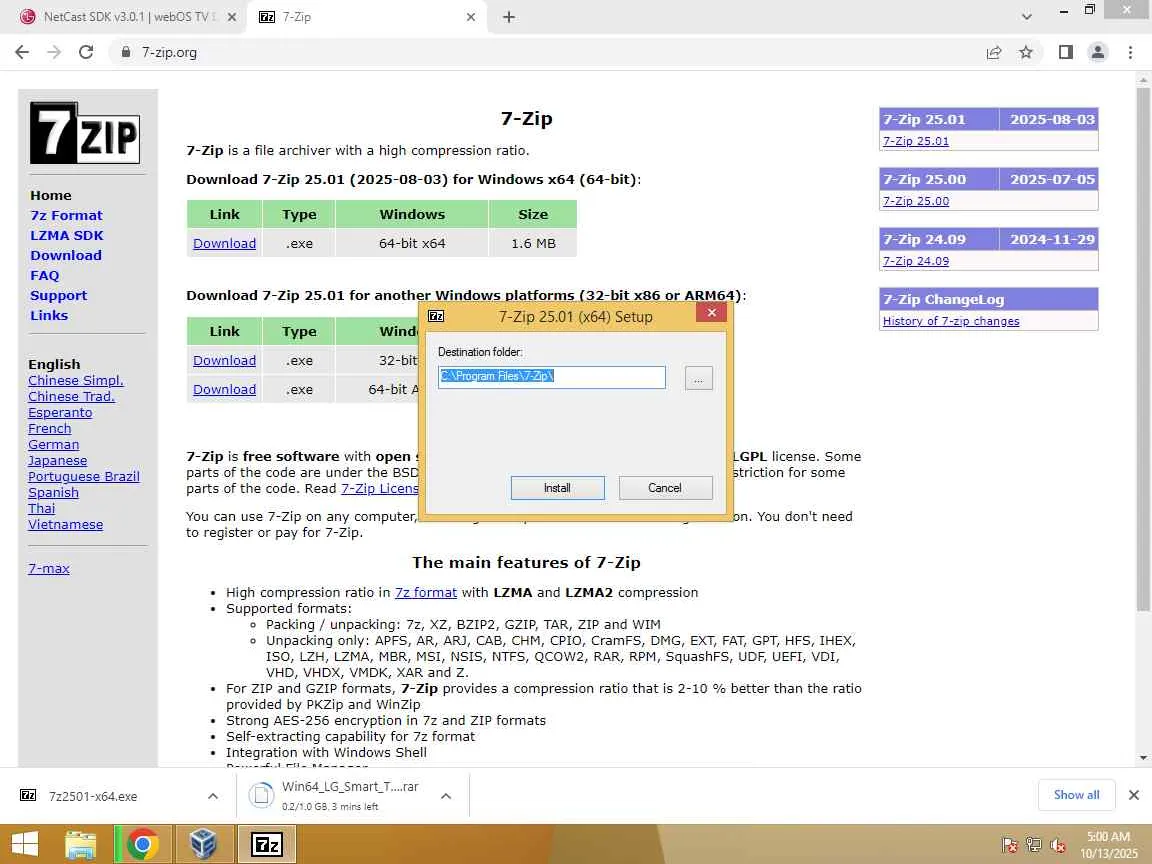This screenshot has width=1152, height=864.
Task: Close the 7-Zip tab
Action: tap(471, 17)
